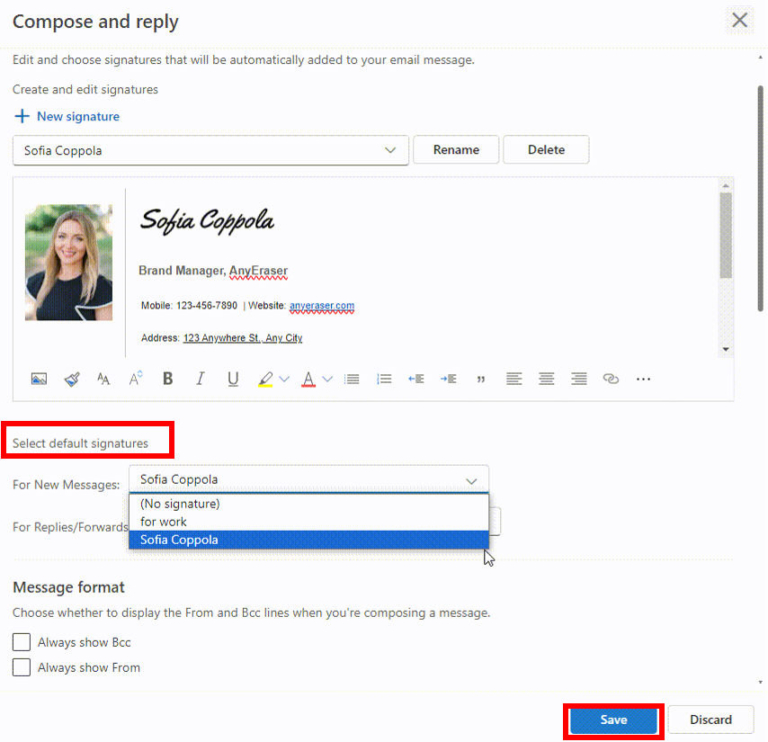Create a New signature
Image resolution: width=768 pixels, height=742 pixels.
(x=78, y=117)
